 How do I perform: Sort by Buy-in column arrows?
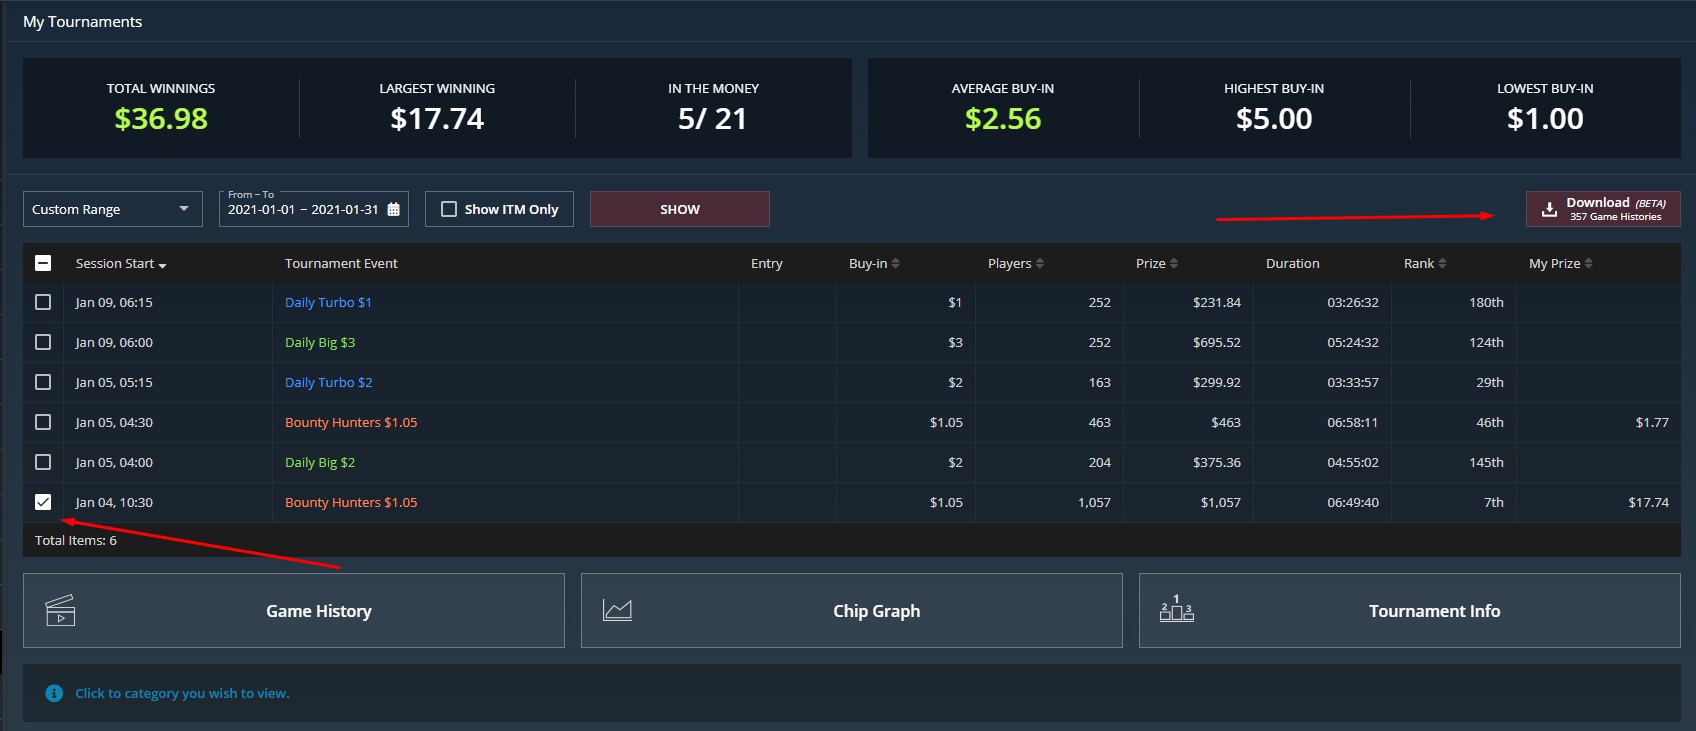[895, 264]
